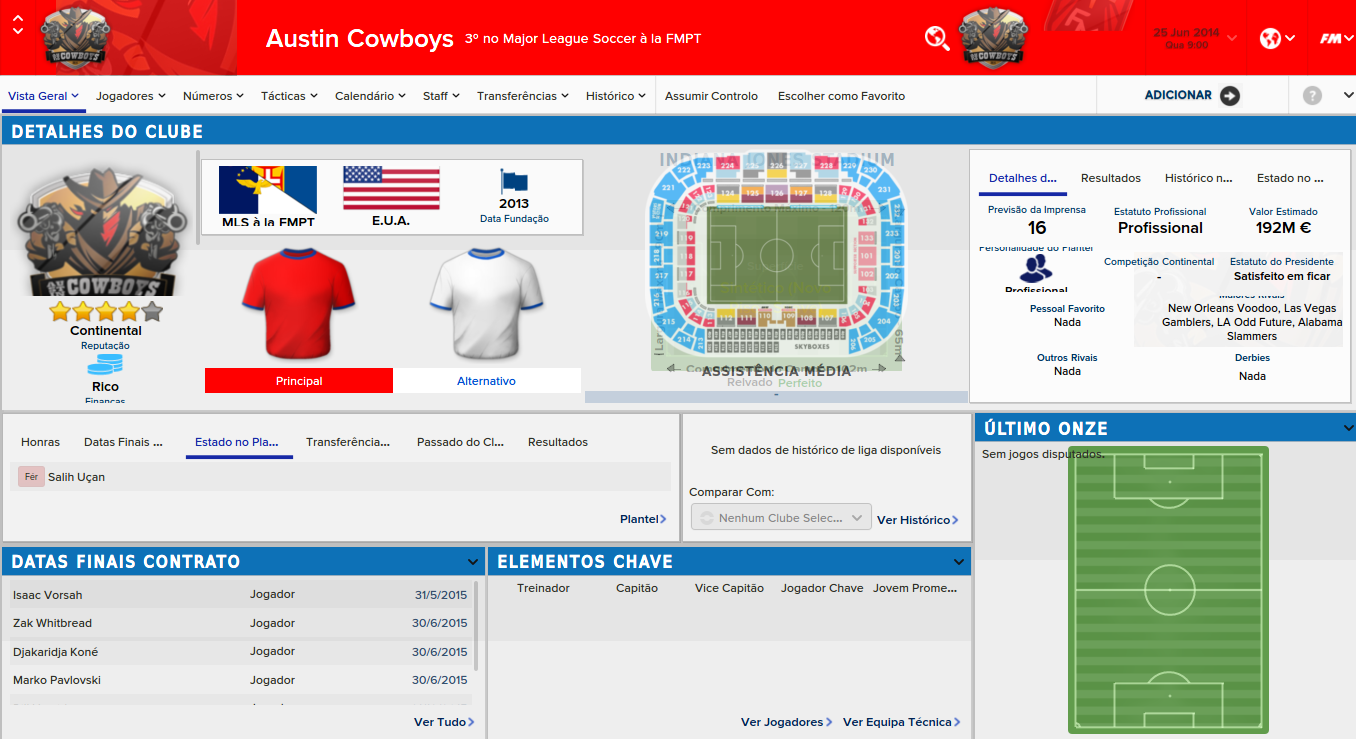This screenshot has width=1356, height=739.
Task: Select the Tácticas menu
Action: pyautogui.click(x=289, y=96)
